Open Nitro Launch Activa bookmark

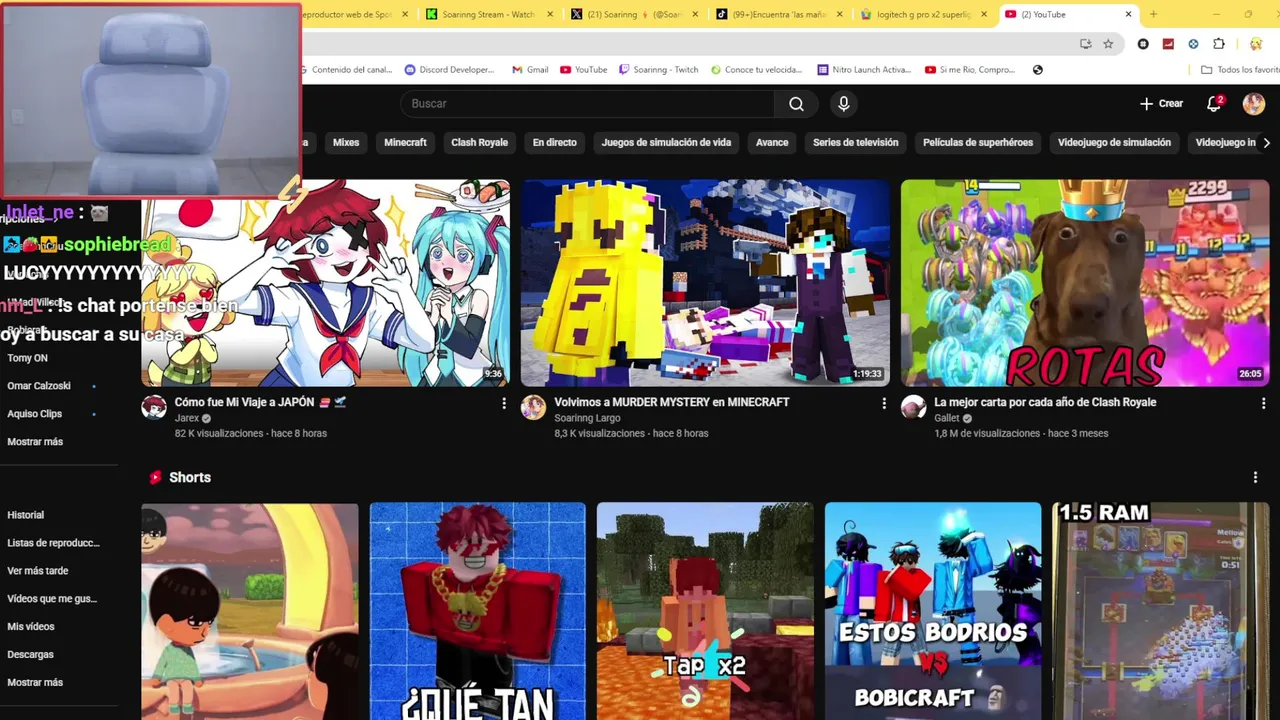(x=864, y=70)
